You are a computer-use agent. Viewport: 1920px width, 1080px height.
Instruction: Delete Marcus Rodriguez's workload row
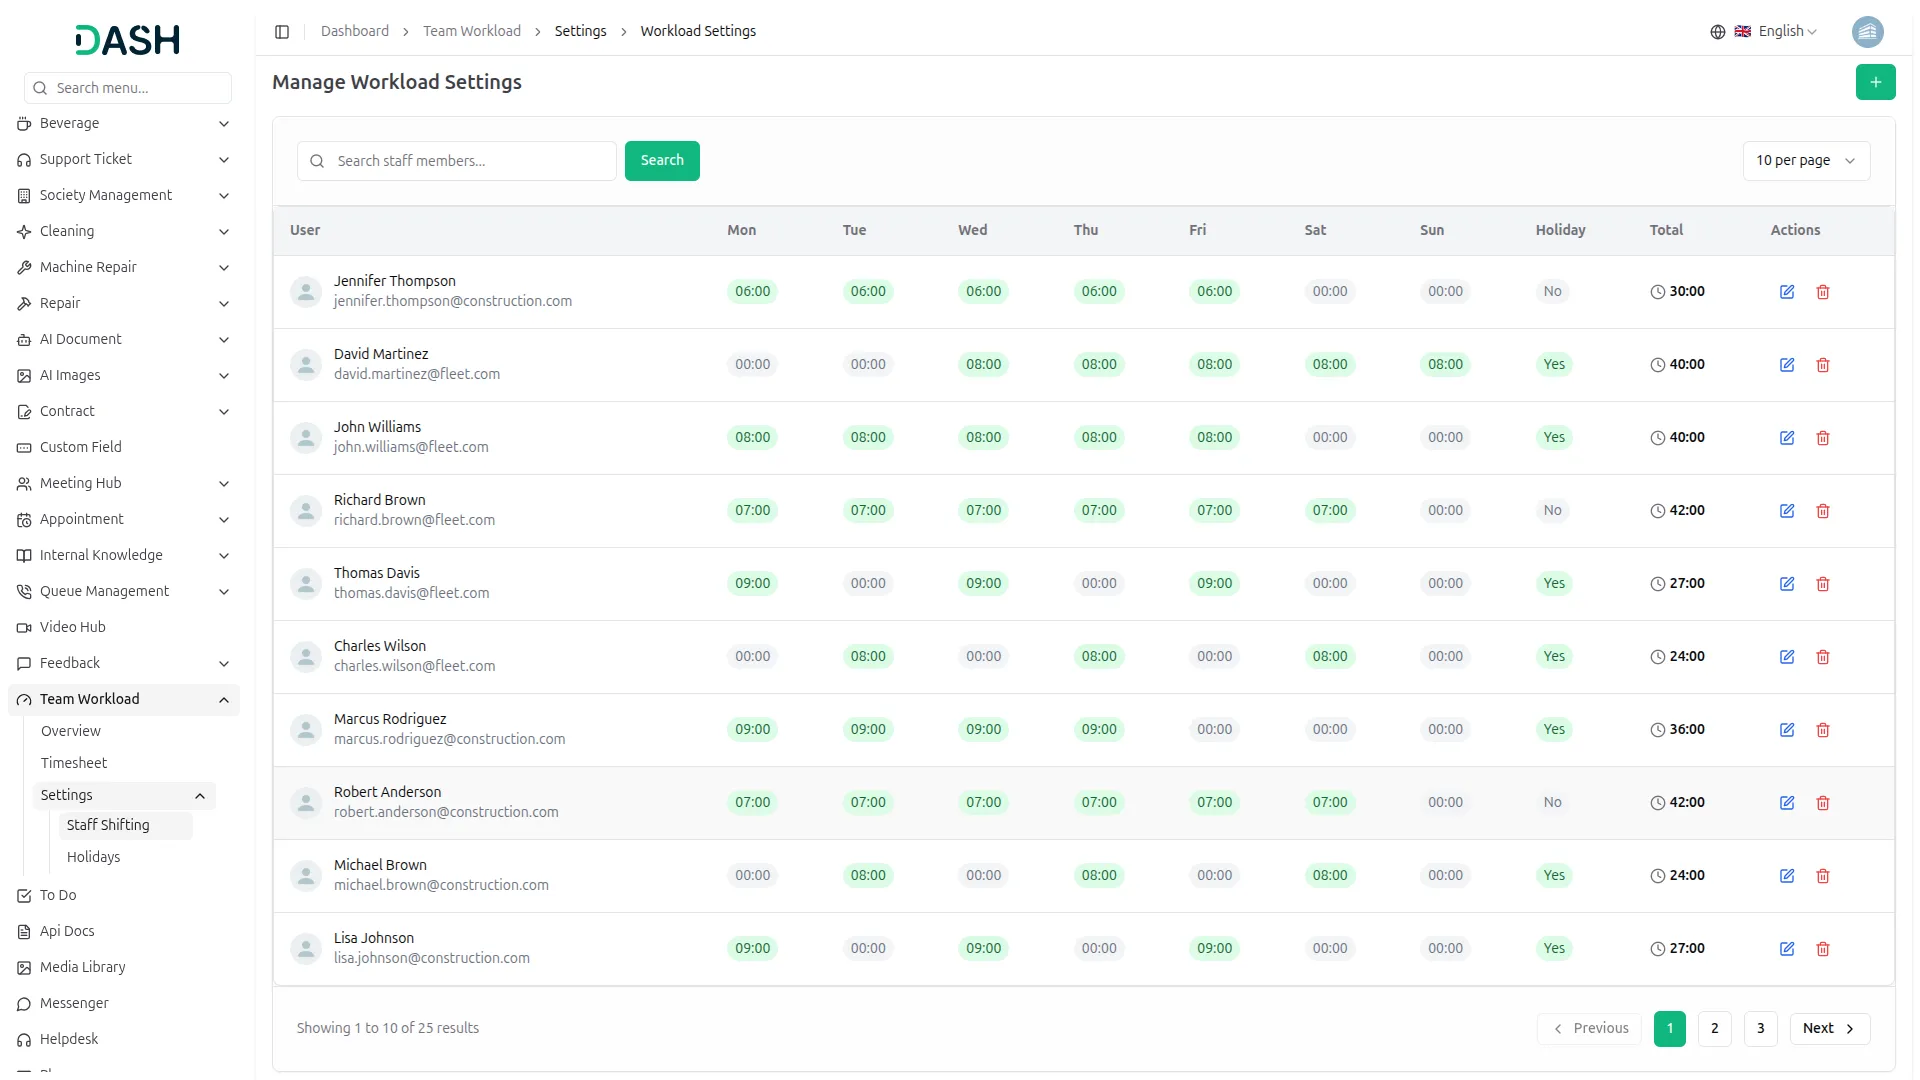pyautogui.click(x=1823, y=730)
